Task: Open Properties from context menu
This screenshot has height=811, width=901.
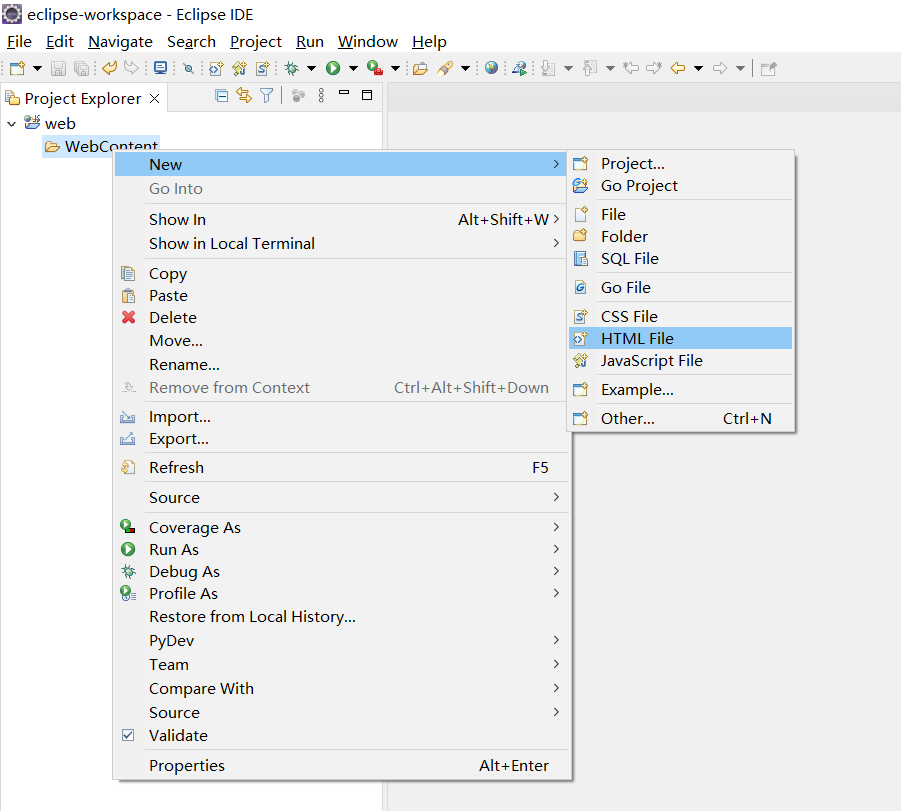Action: tap(342, 765)
